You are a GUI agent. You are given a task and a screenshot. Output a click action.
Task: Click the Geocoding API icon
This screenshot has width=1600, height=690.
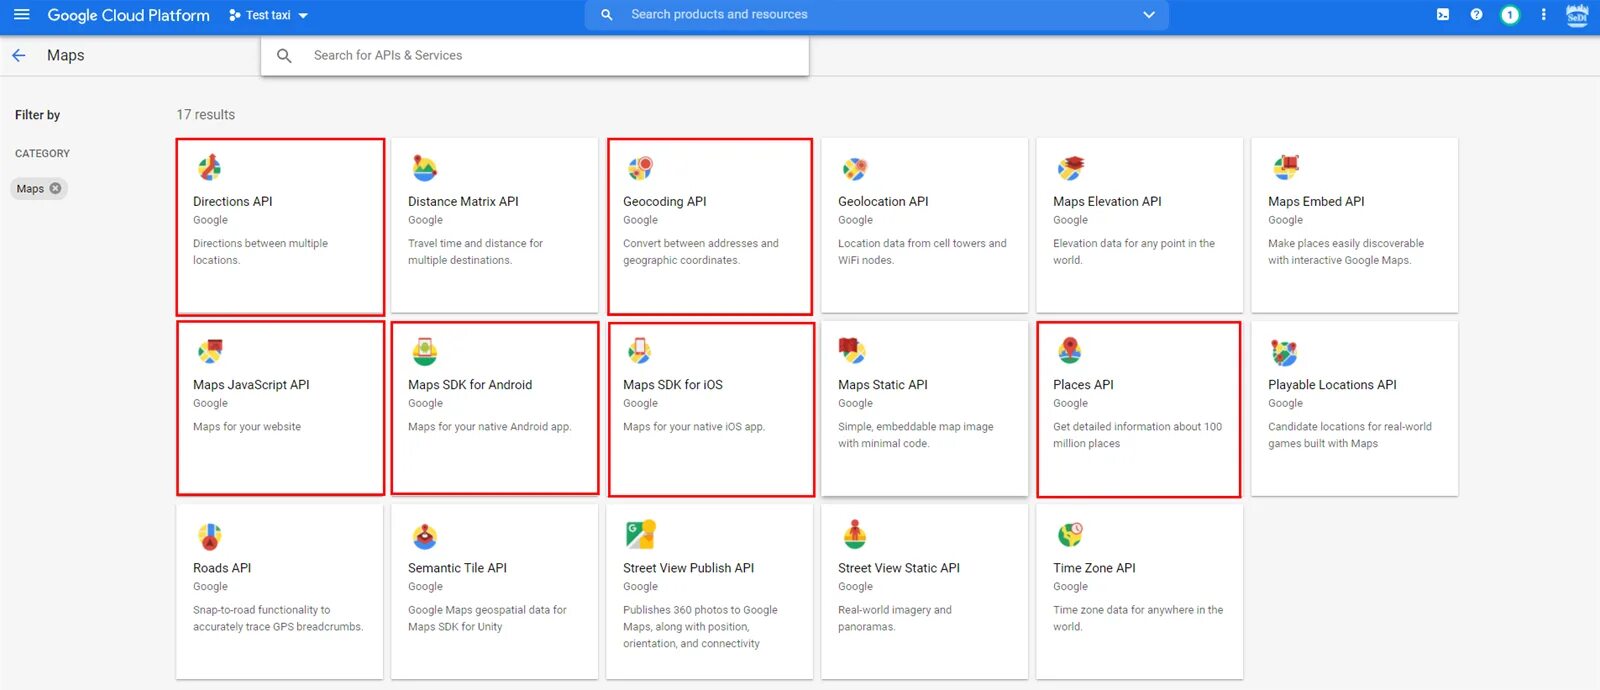(x=639, y=168)
